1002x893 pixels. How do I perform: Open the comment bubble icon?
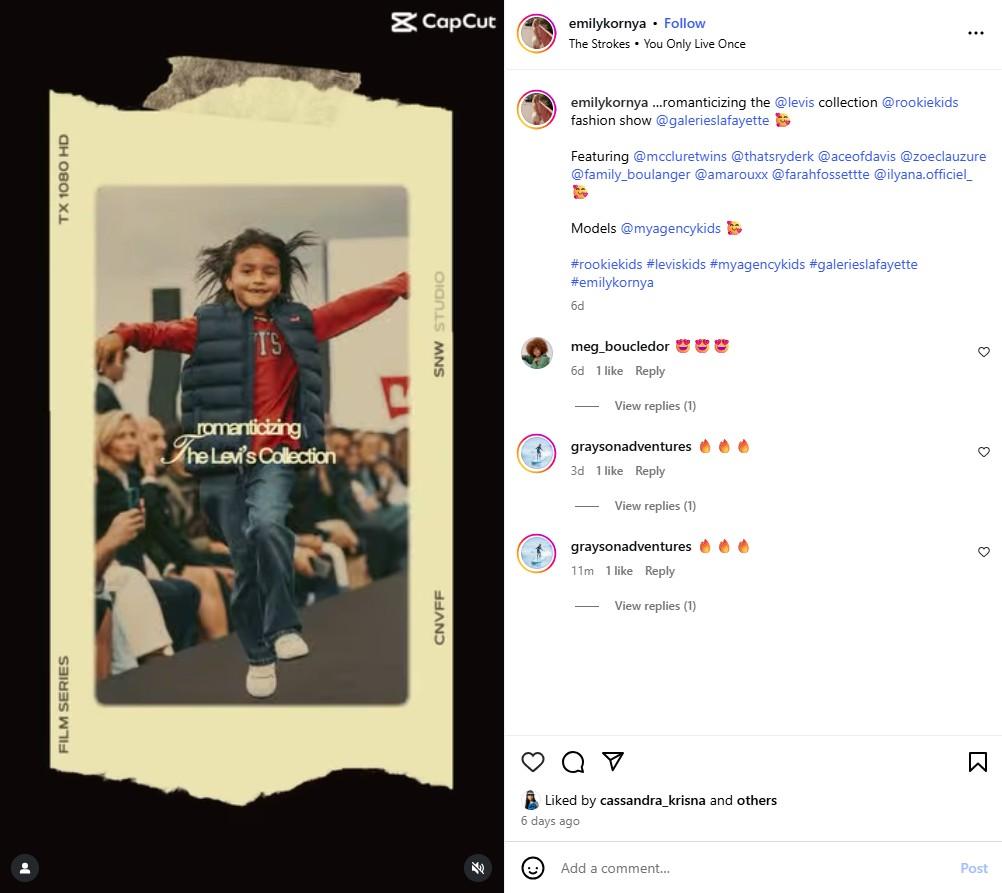pos(573,761)
